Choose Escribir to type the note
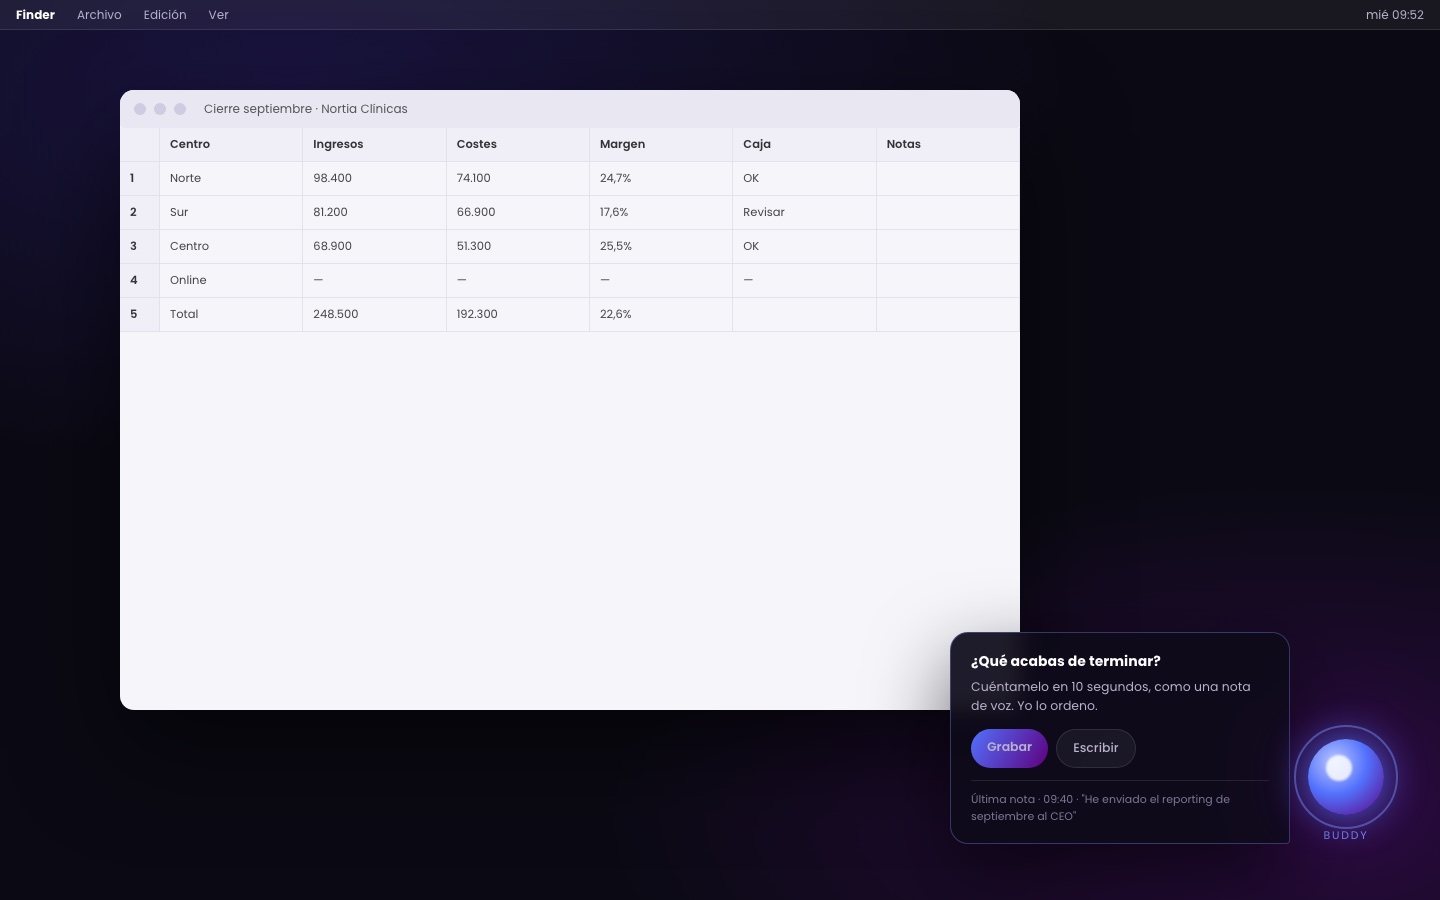 click(x=1096, y=748)
